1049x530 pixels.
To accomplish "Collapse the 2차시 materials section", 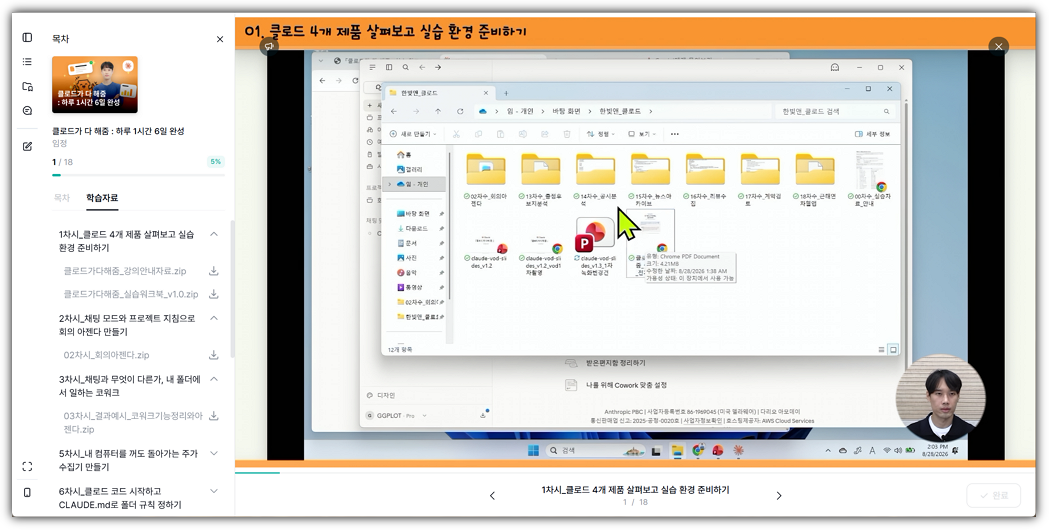I will point(214,318).
